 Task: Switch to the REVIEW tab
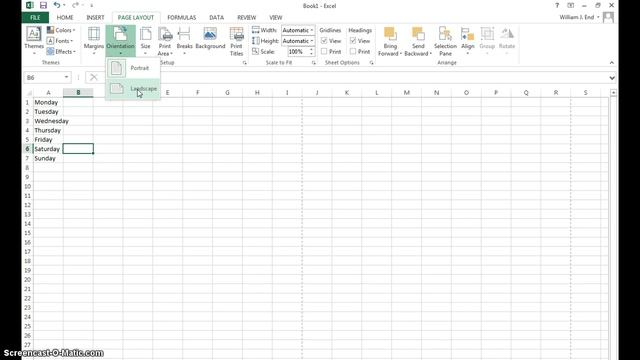pyautogui.click(x=247, y=18)
